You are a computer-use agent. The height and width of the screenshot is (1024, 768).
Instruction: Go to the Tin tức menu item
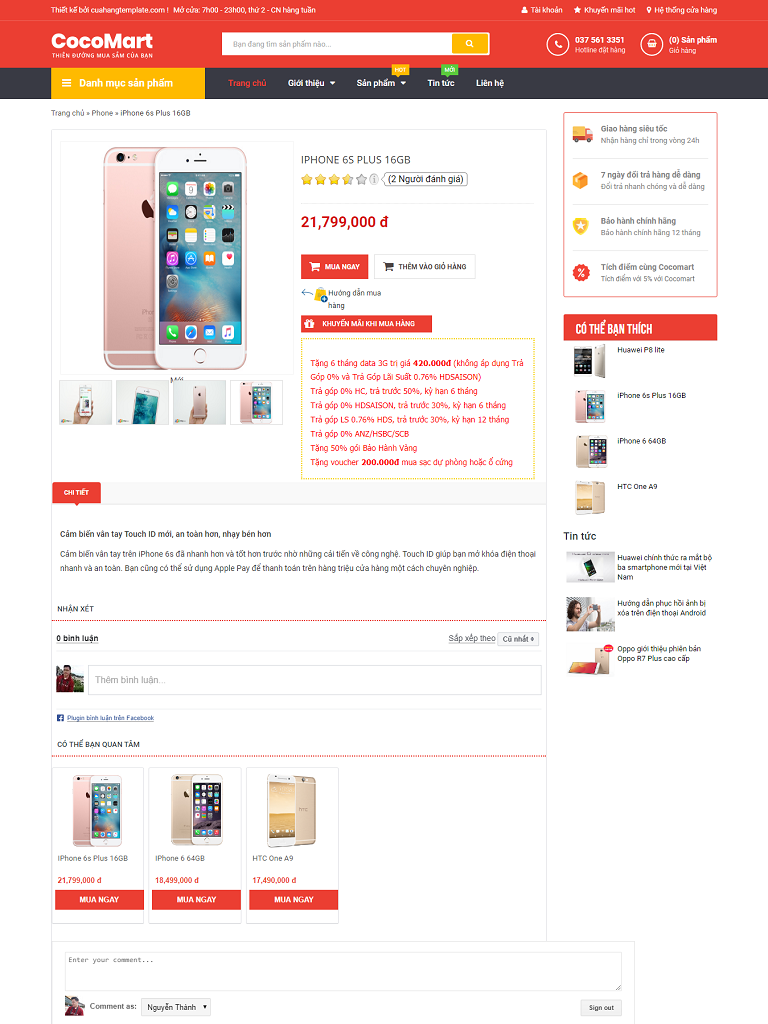(441, 83)
